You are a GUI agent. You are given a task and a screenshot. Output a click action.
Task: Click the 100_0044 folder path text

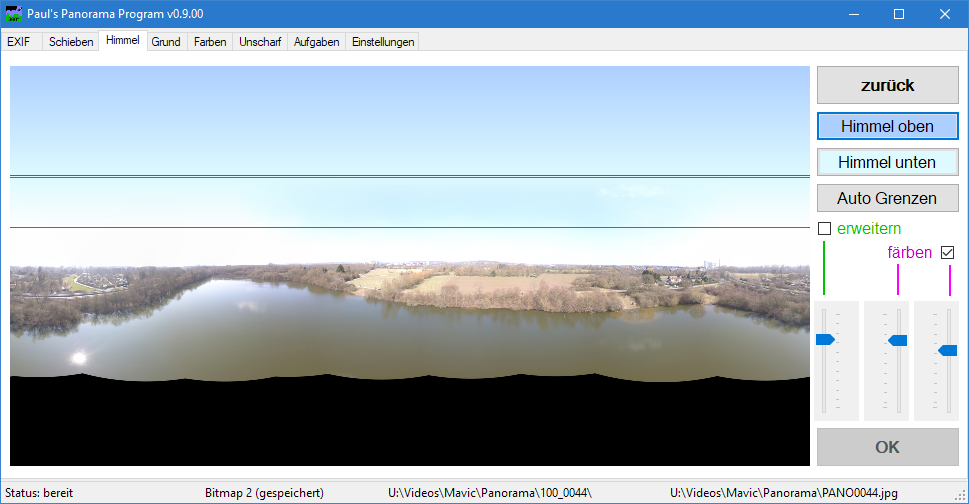(x=490, y=493)
